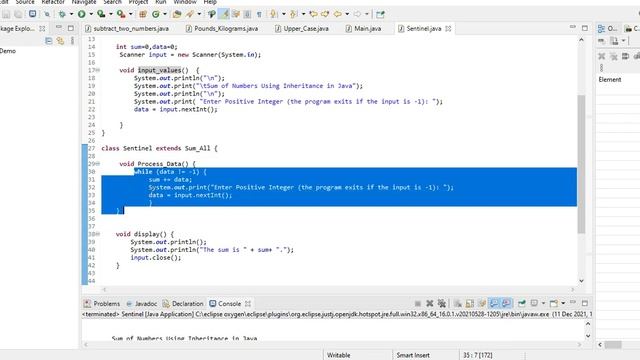Click the green Run button in toolbar
The width and height of the screenshot is (640, 360).
coord(82,14)
